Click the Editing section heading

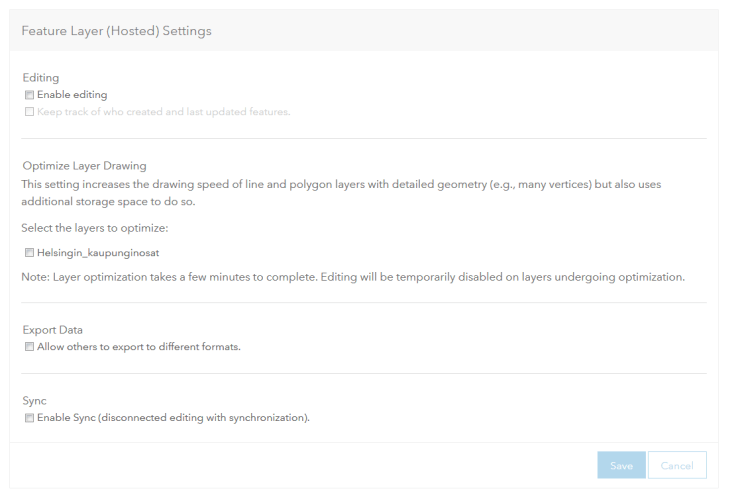[40, 78]
